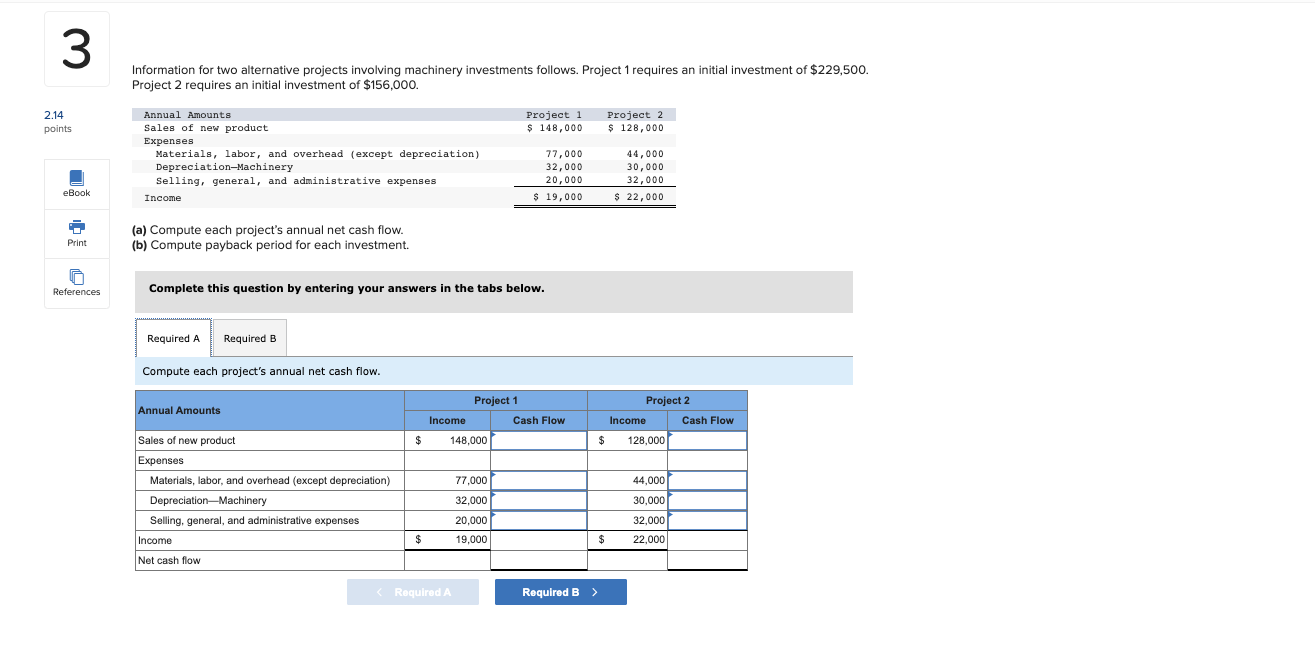Image resolution: width=1315 pixels, height=654 pixels.
Task: Click Project 2 Cash Flow column header
Action: click(708, 420)
